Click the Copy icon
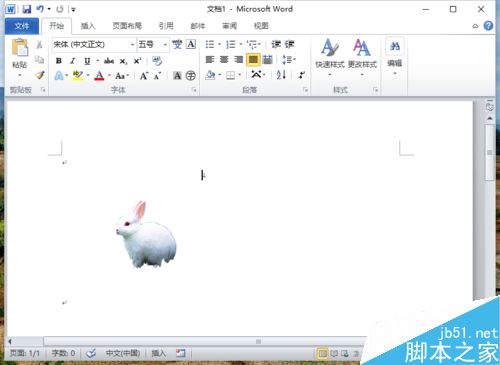 [40, 60]
